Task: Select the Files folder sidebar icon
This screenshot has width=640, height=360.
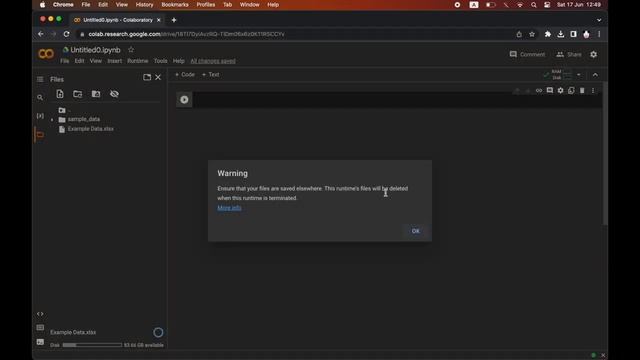Action: 40,134
